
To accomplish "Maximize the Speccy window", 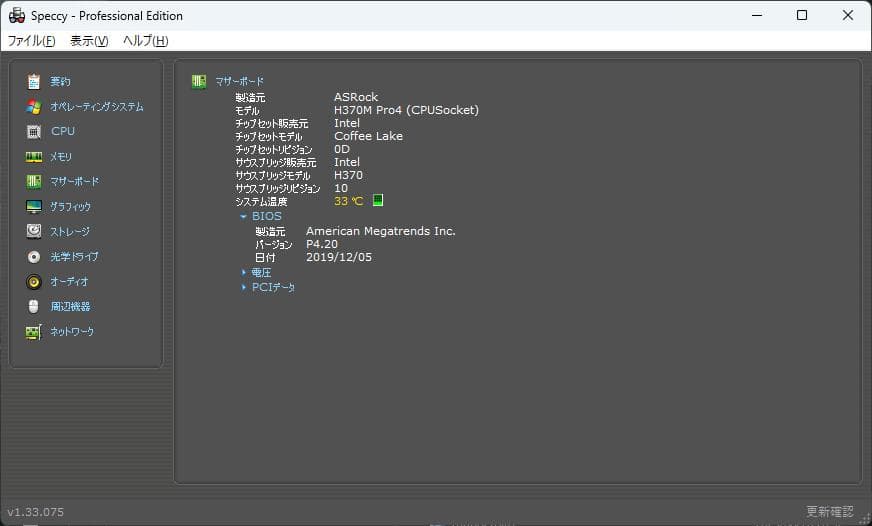I will click(x=802, y=16).
